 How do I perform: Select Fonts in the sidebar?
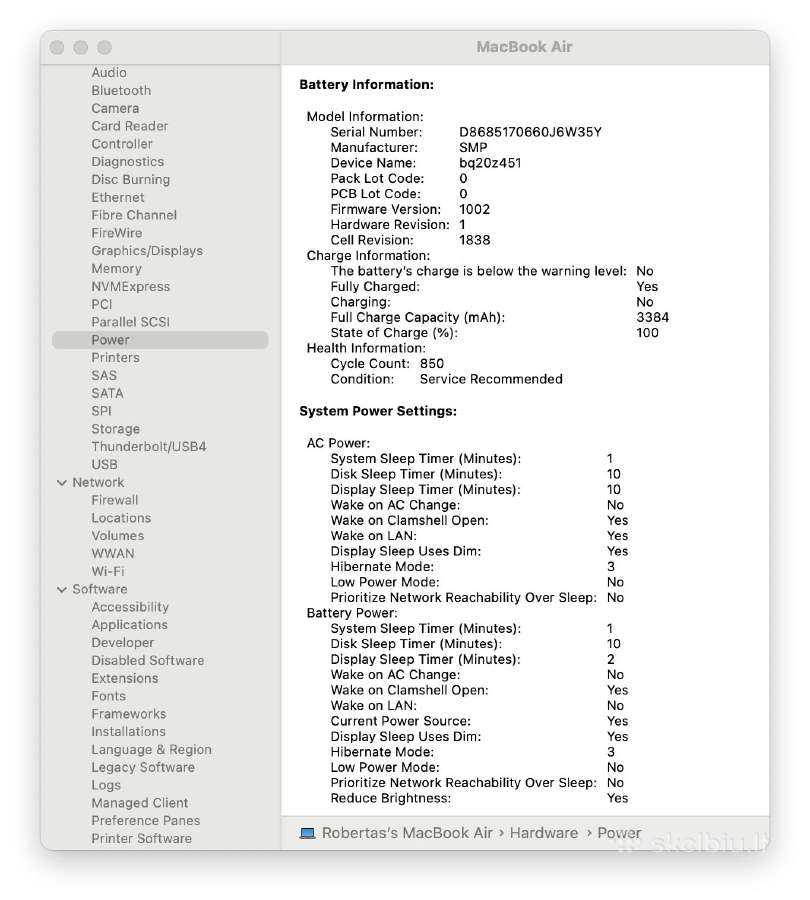108,696
